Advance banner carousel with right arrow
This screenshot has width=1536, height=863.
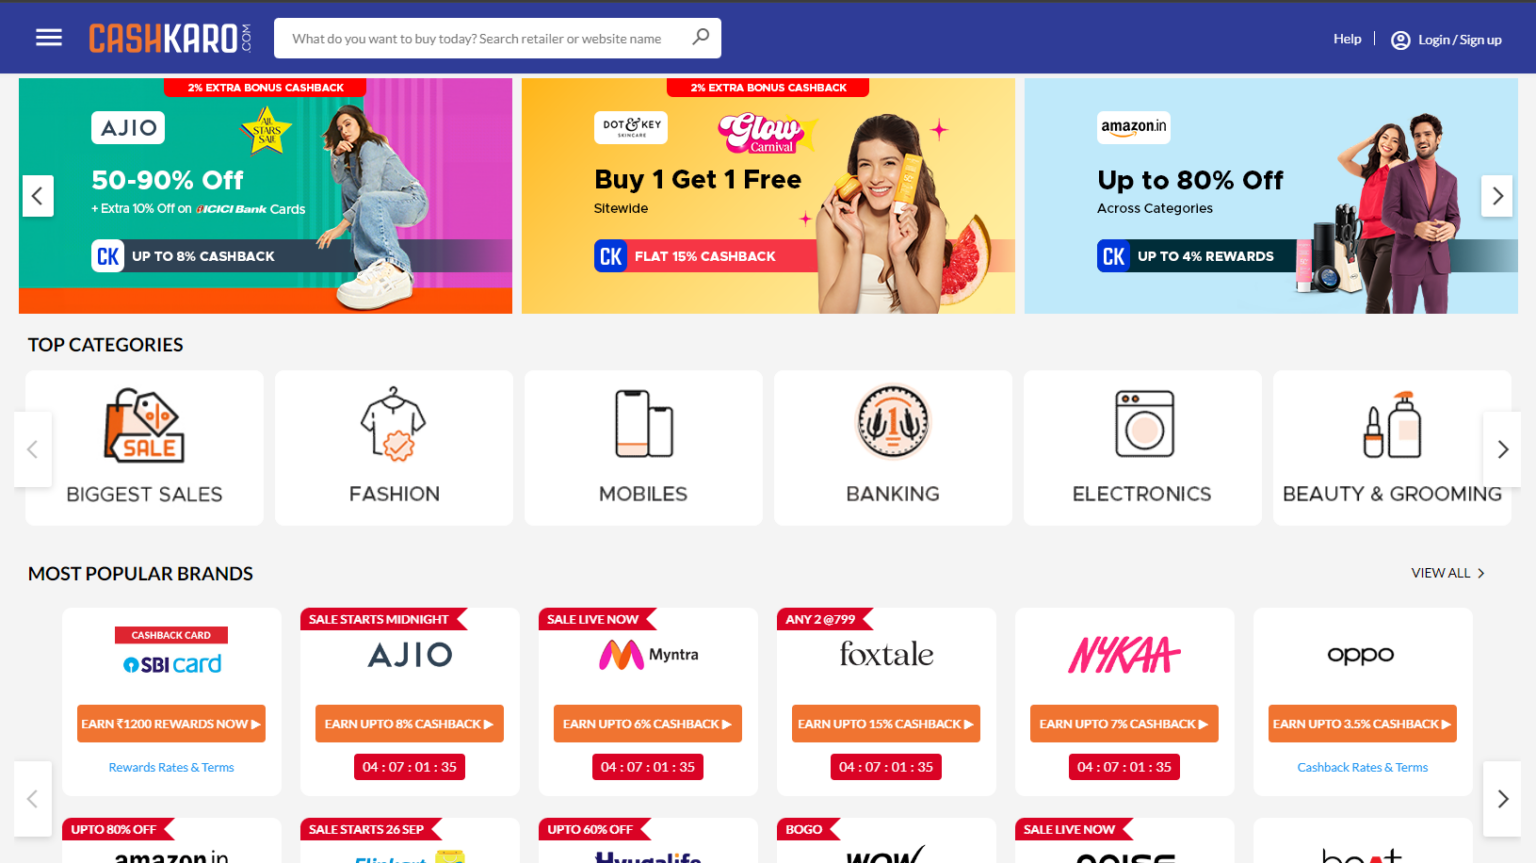point(1497,196)
